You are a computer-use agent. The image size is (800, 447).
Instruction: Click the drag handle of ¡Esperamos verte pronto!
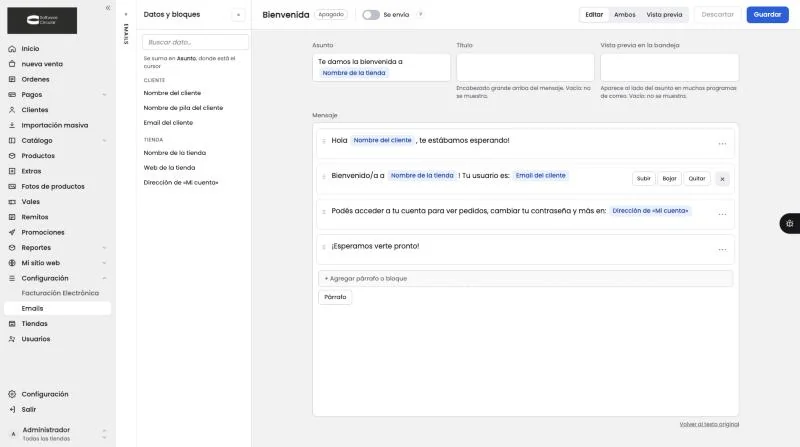[x=324, y=247]
